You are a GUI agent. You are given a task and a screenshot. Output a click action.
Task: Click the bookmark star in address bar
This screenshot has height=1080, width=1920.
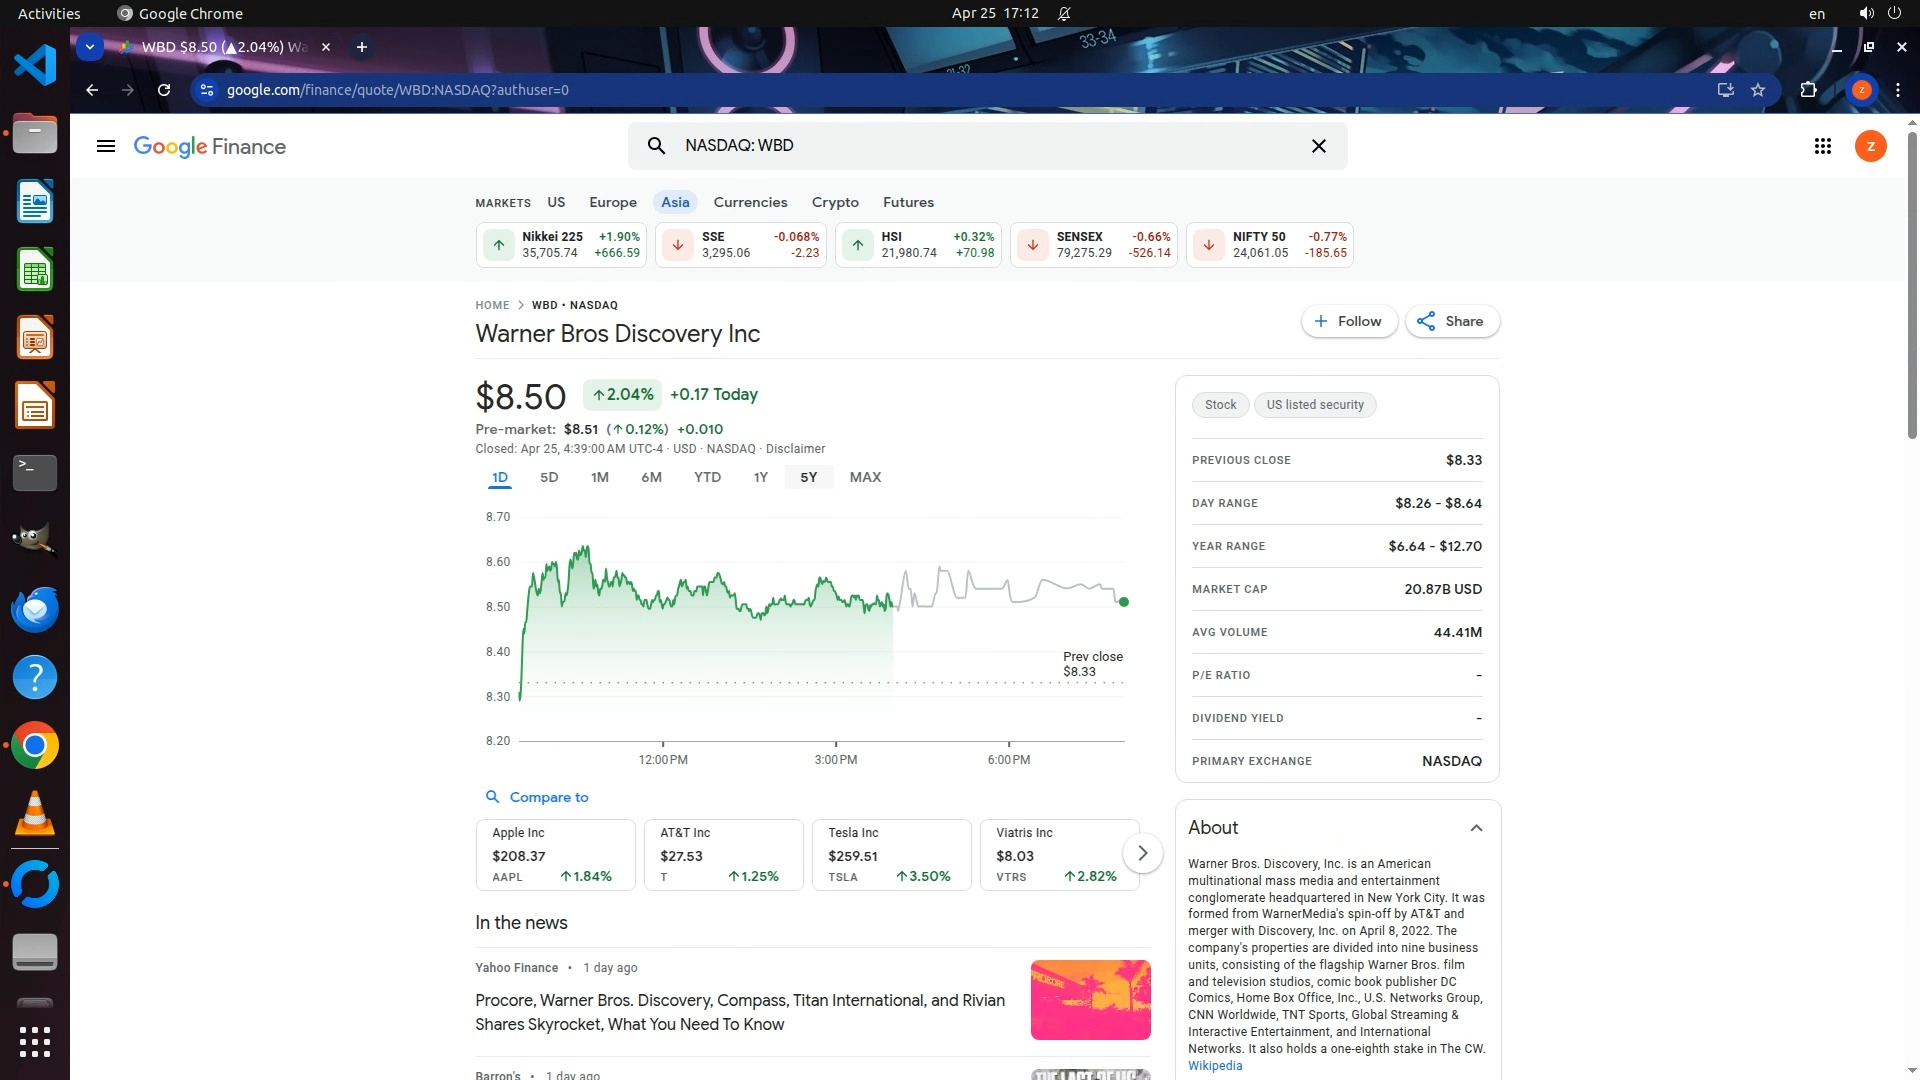(x=1758, y=90)
